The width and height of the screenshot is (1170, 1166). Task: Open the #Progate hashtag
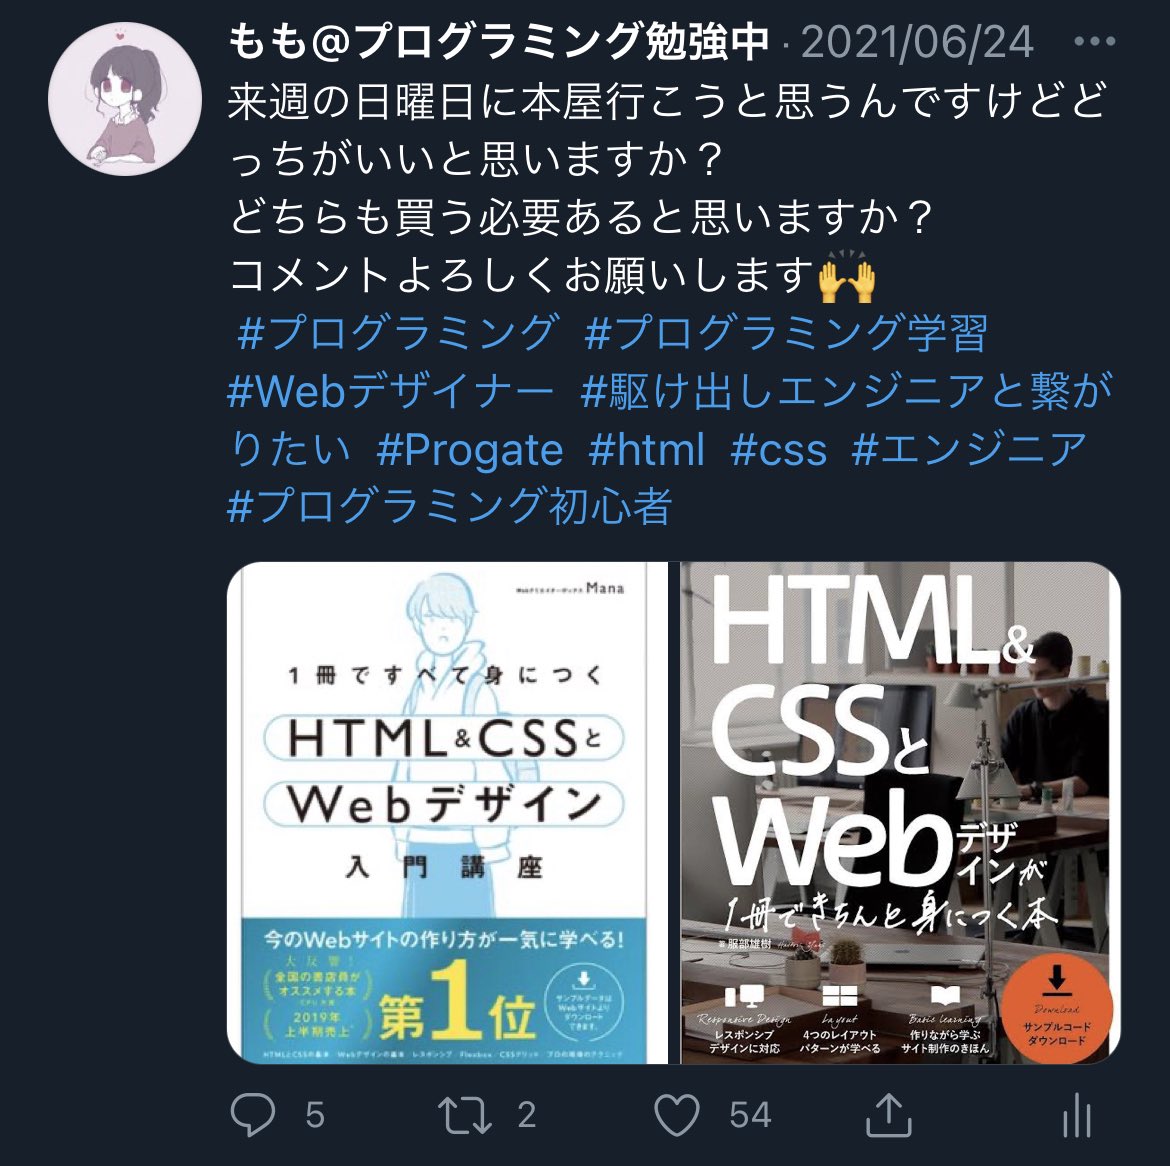click(x=470, y=449)
